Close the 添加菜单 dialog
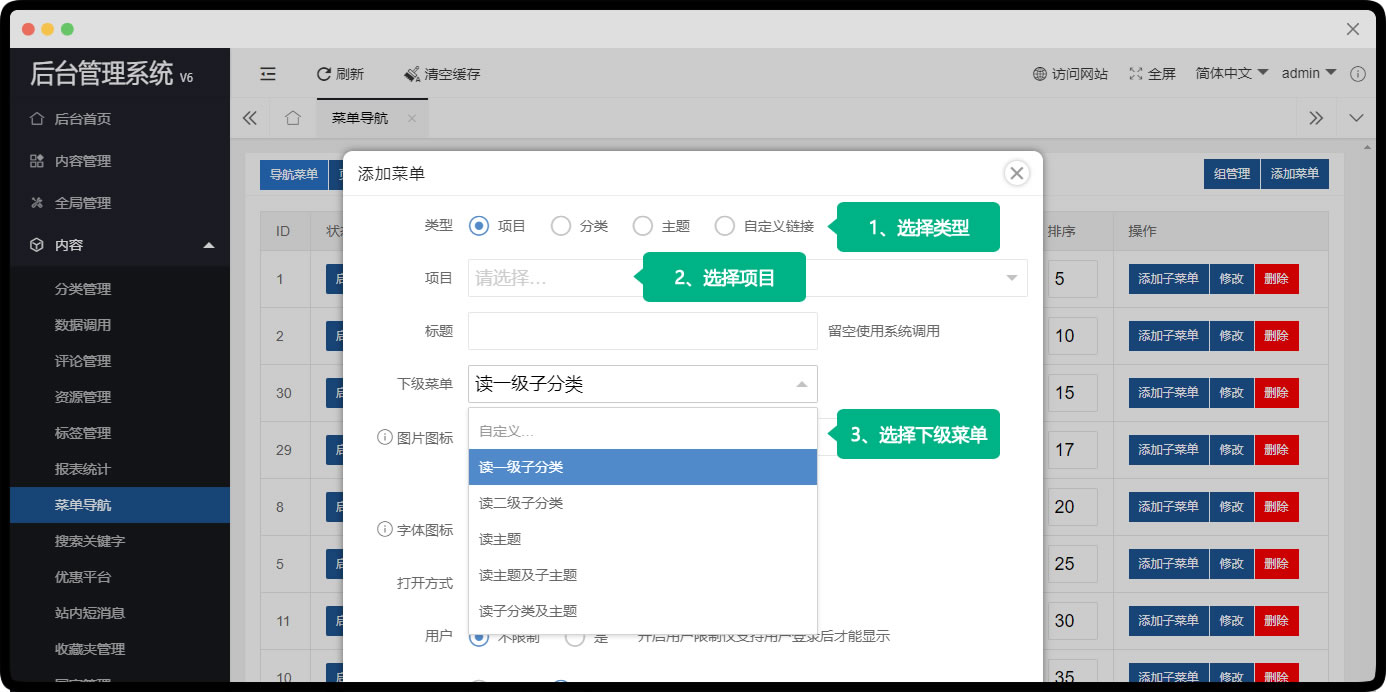 (x=1016, y=173)
